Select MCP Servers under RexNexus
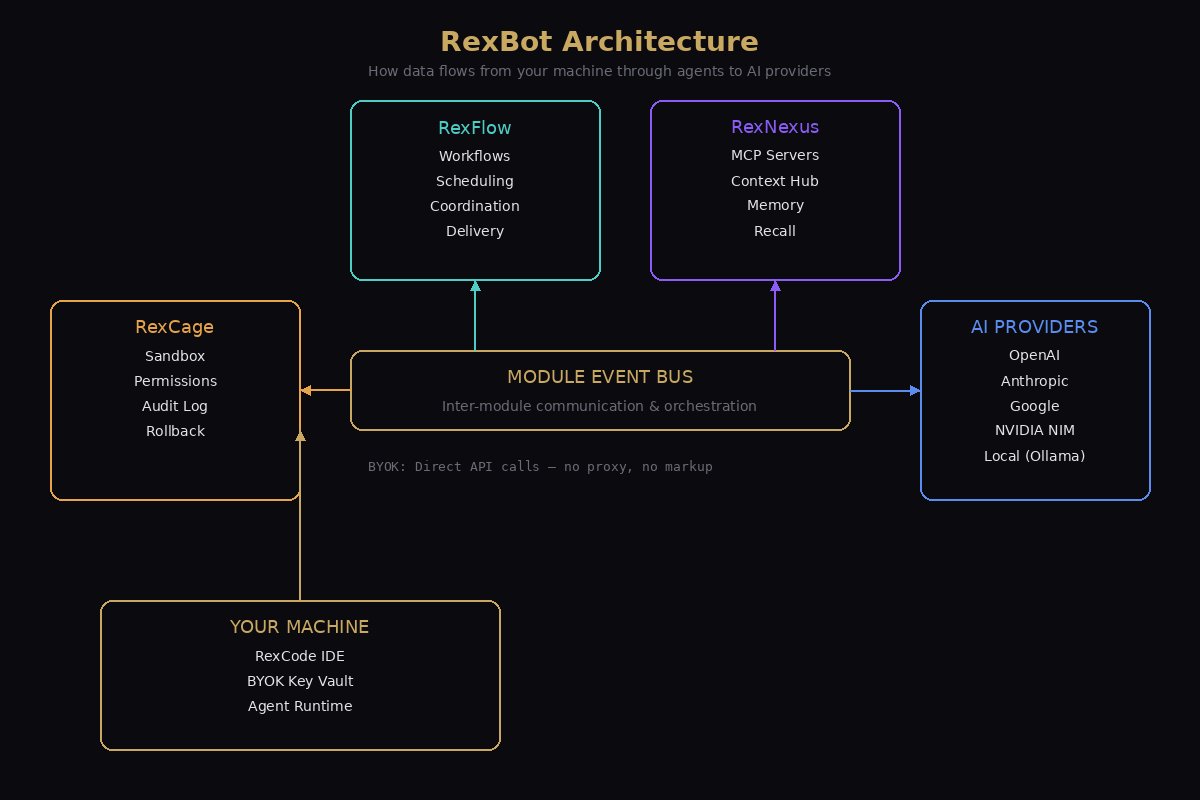The width and height of the screenshot is (1200, 800). [775, 155]
